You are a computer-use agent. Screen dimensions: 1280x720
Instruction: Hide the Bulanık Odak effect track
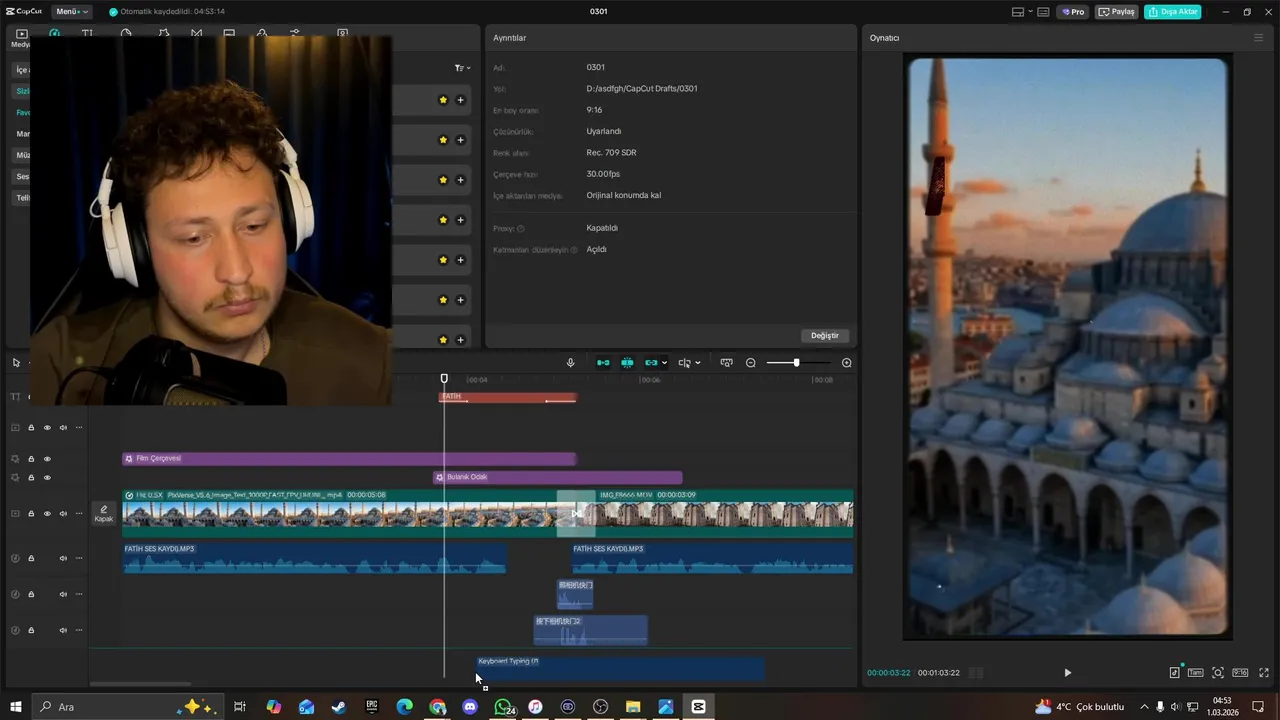point(47,478)
